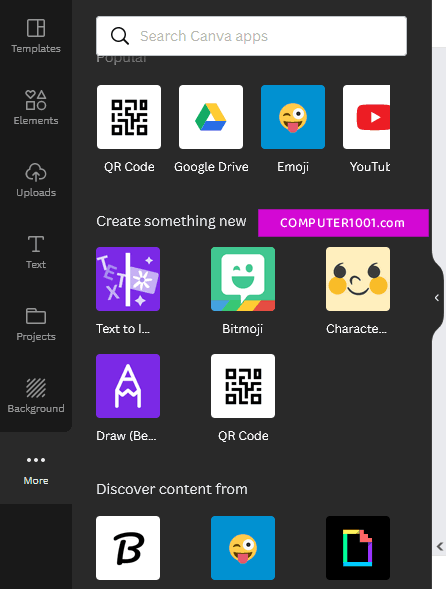446x589 pixels.
Task: Collapse the side panel with arrow handle
Action: click(x=437, y=298)
